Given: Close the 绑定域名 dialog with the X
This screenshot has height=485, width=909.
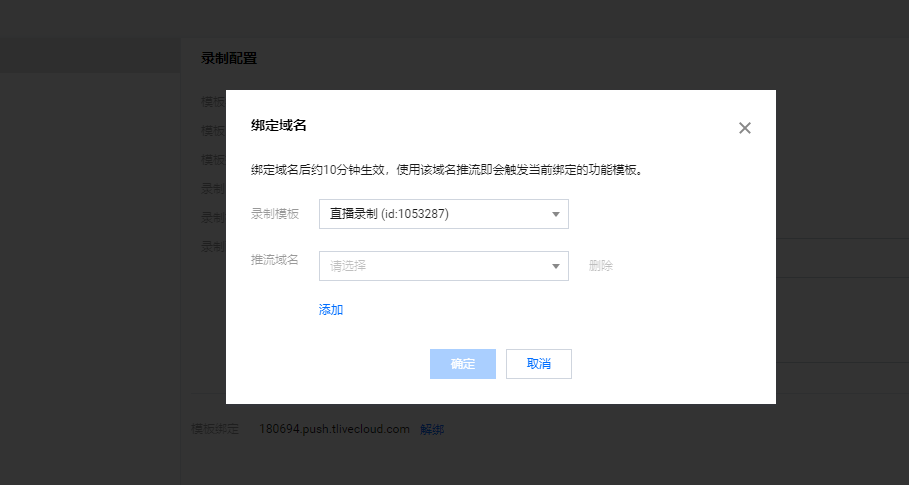Looking at the screenshot, I should (744, 128).
